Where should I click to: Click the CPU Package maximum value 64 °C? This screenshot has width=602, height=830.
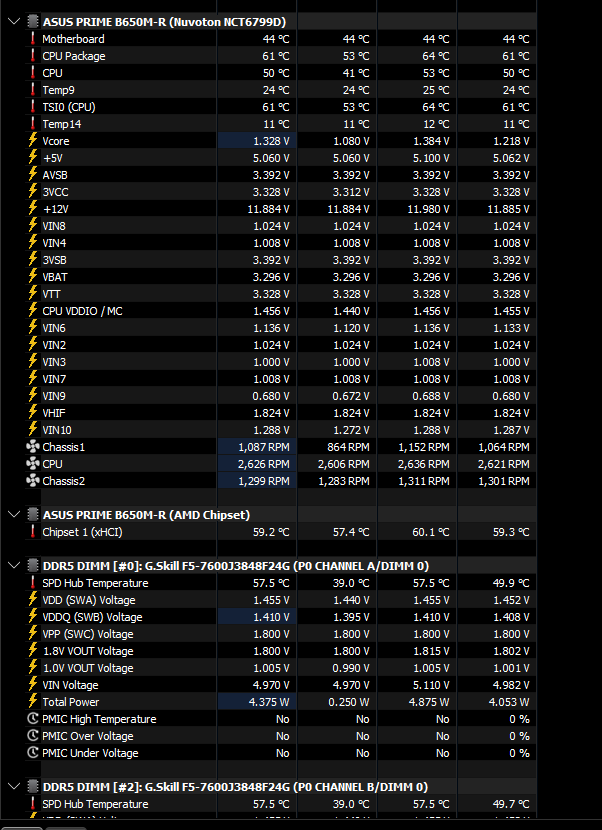(436, 56)
